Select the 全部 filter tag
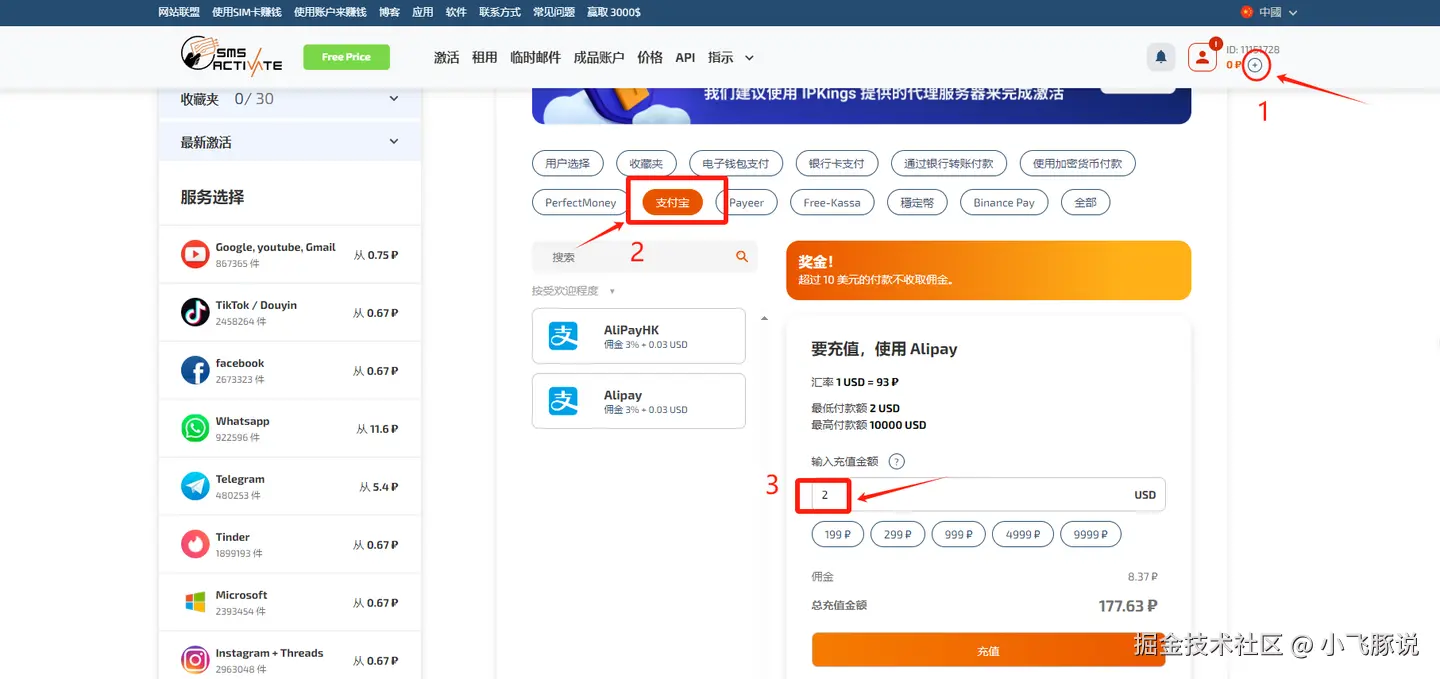Image resolution: width=1440 pixels, height=679 pixels. click(1085, 202)
